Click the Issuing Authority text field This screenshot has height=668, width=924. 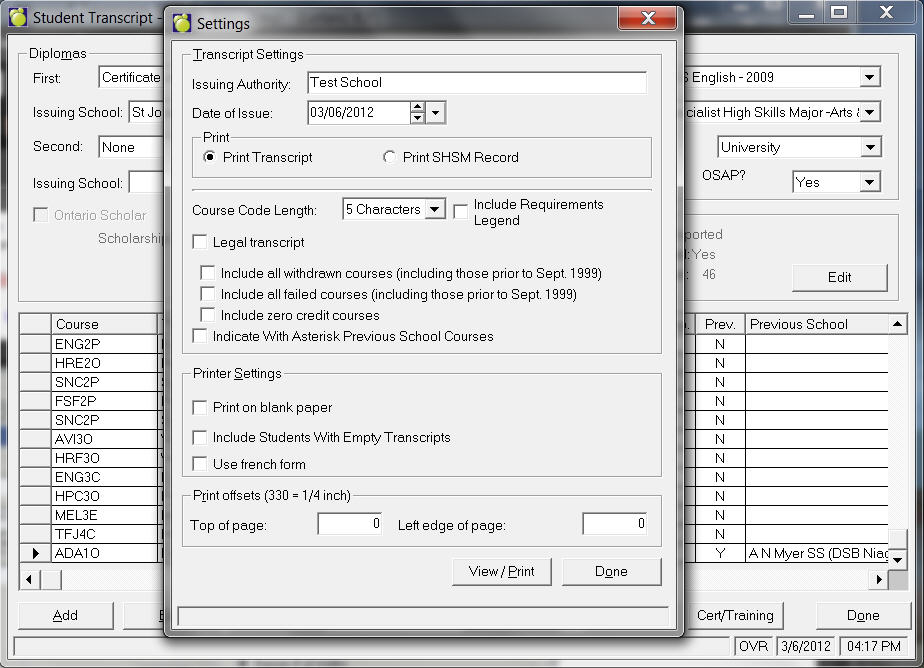pyautogui.click(x=476, y=83)
